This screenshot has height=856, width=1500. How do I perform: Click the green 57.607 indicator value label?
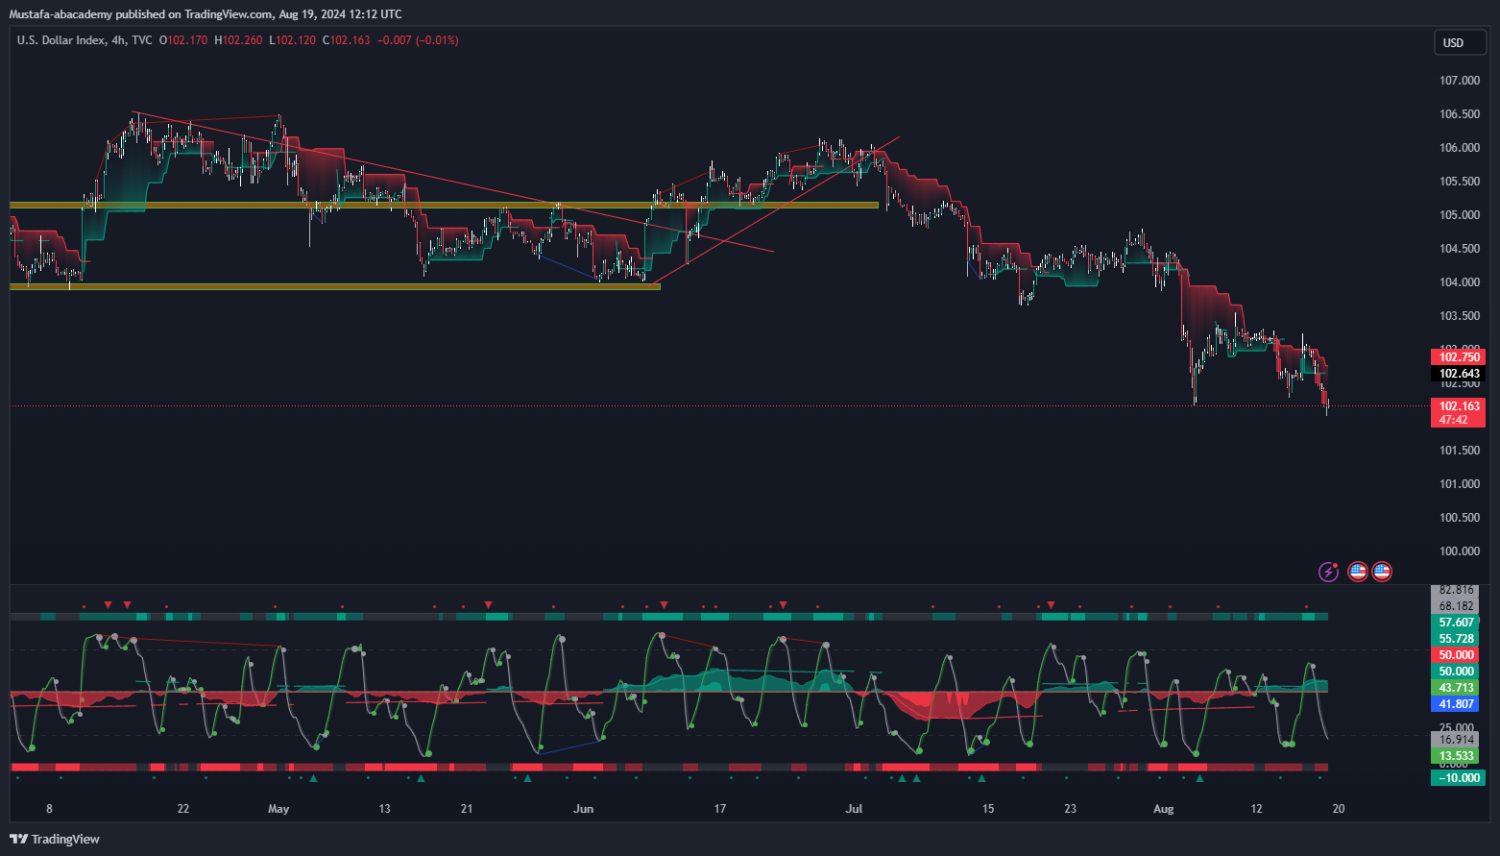click(1456, 622)
